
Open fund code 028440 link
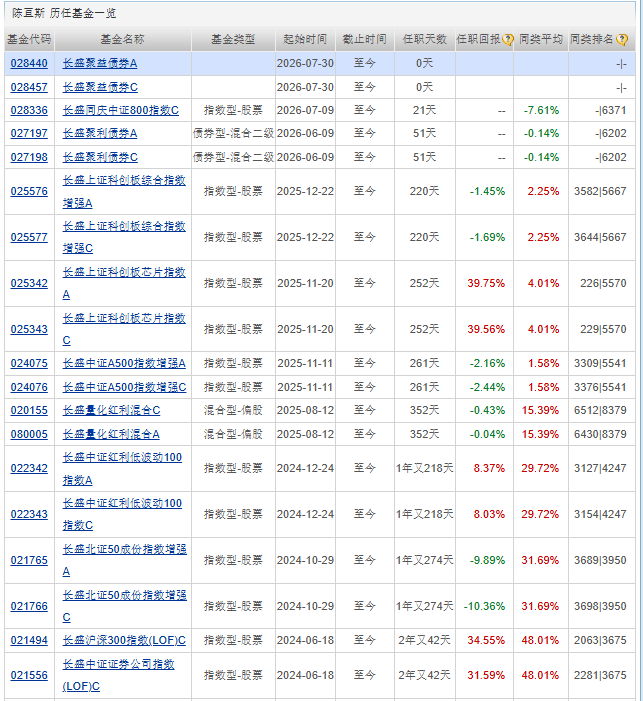29,63
